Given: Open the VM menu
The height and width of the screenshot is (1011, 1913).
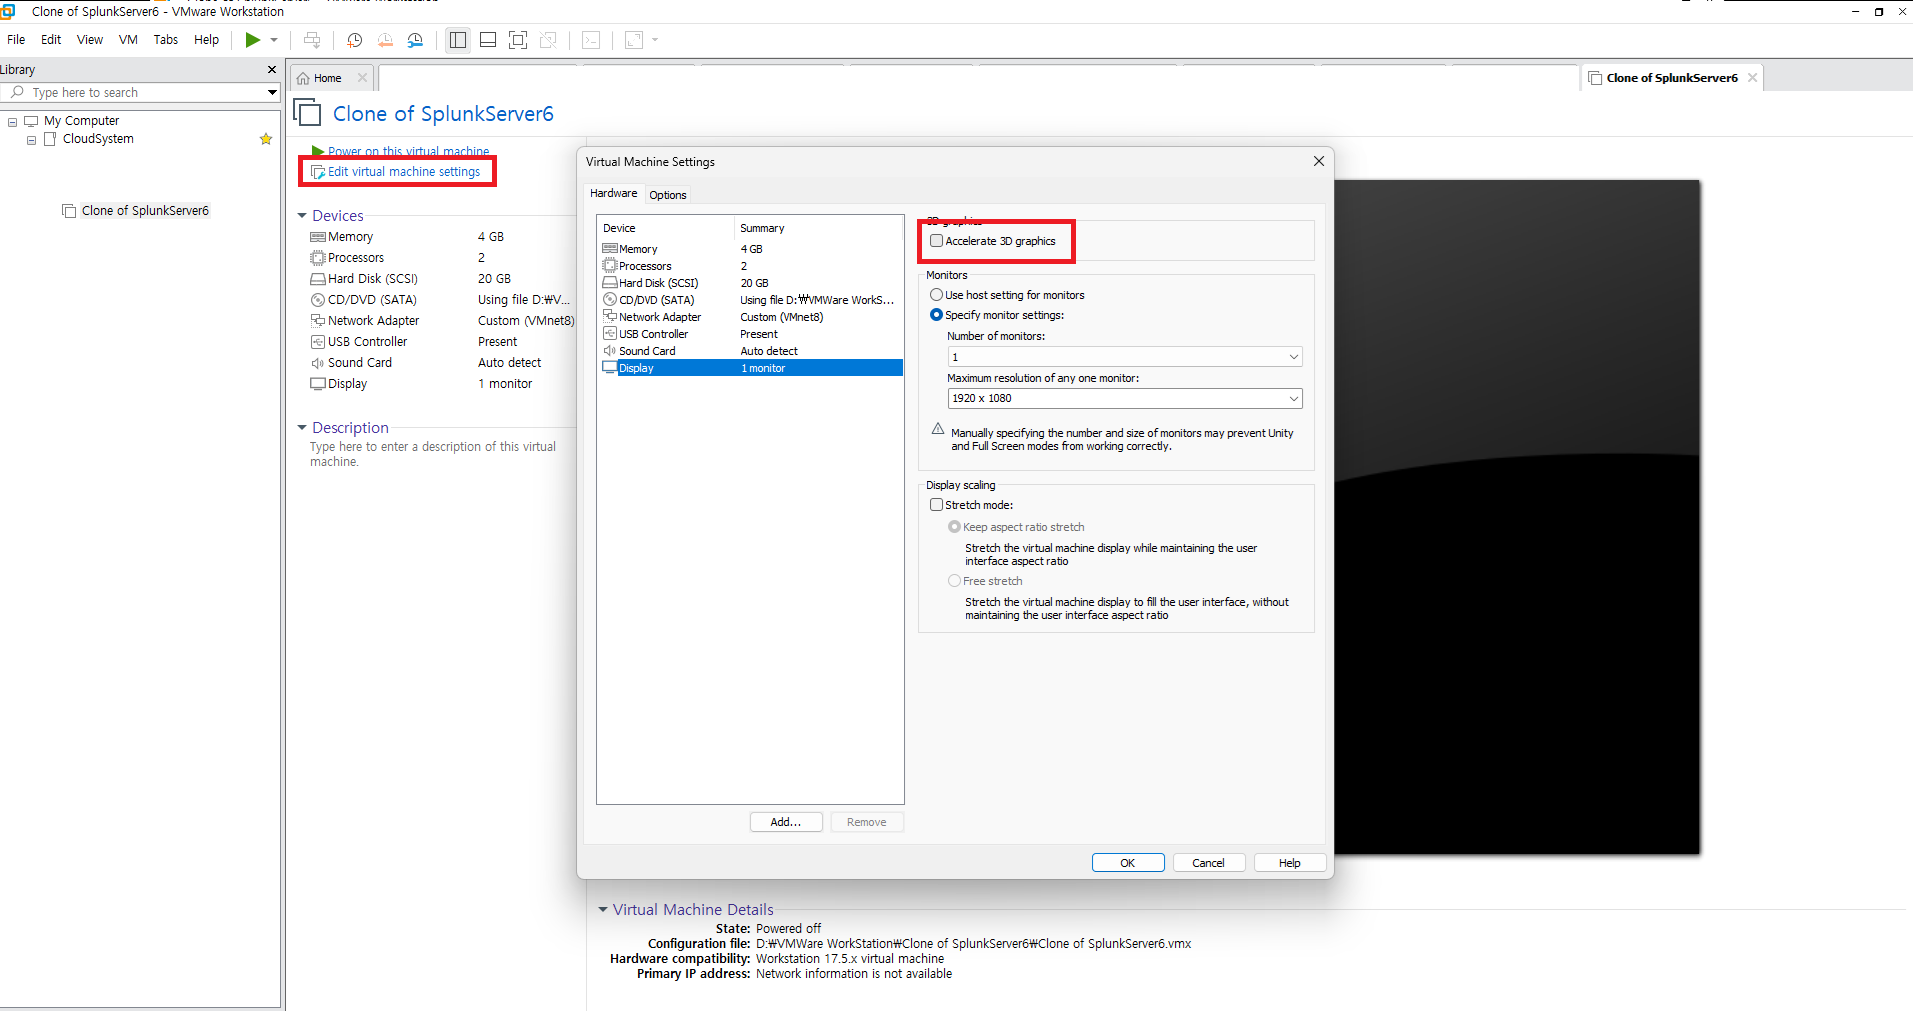Looking at the screenshot, I should [x=128, y=40].
